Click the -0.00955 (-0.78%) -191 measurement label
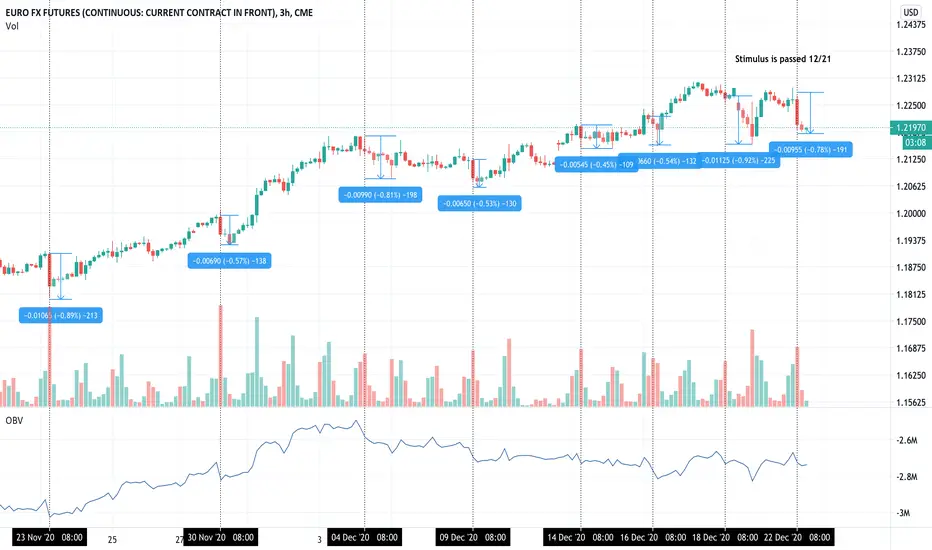This screenshot has height=550, width=932. (x=811, y=150)
